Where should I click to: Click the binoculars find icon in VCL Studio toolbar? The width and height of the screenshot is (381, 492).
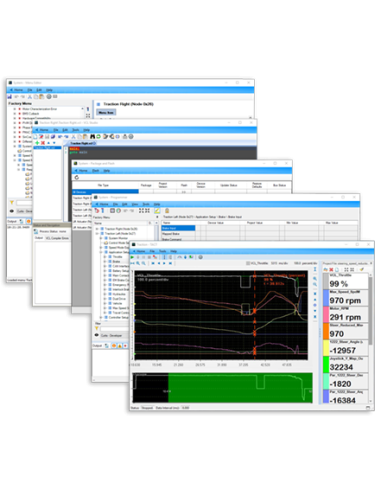coord(93,137)
